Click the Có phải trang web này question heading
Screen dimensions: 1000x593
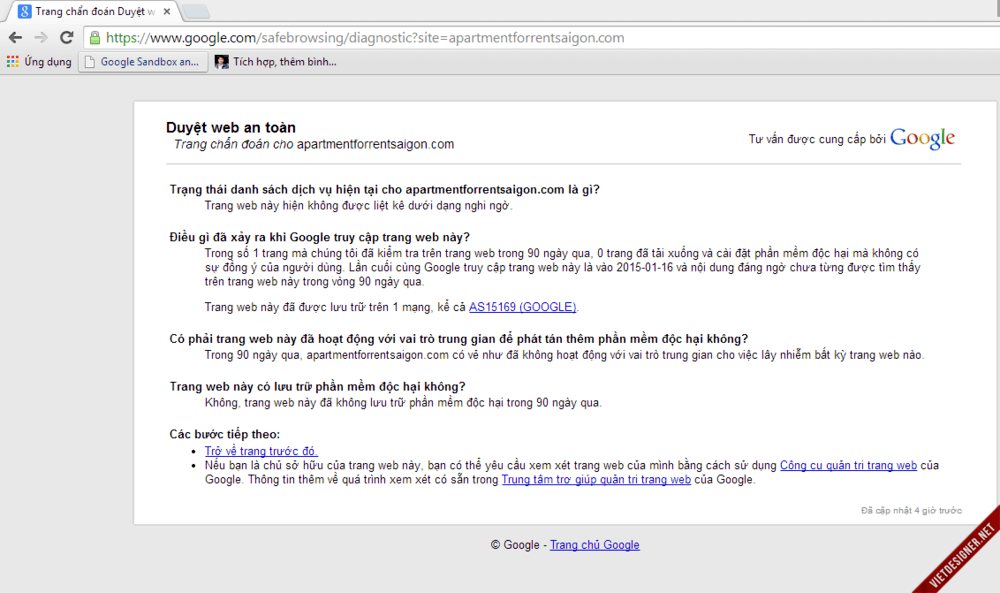pyautogui.click(x=459, y=339)
